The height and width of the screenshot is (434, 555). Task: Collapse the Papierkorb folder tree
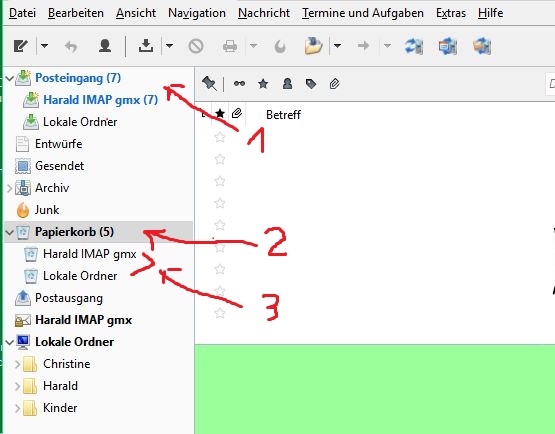point(10,232)
